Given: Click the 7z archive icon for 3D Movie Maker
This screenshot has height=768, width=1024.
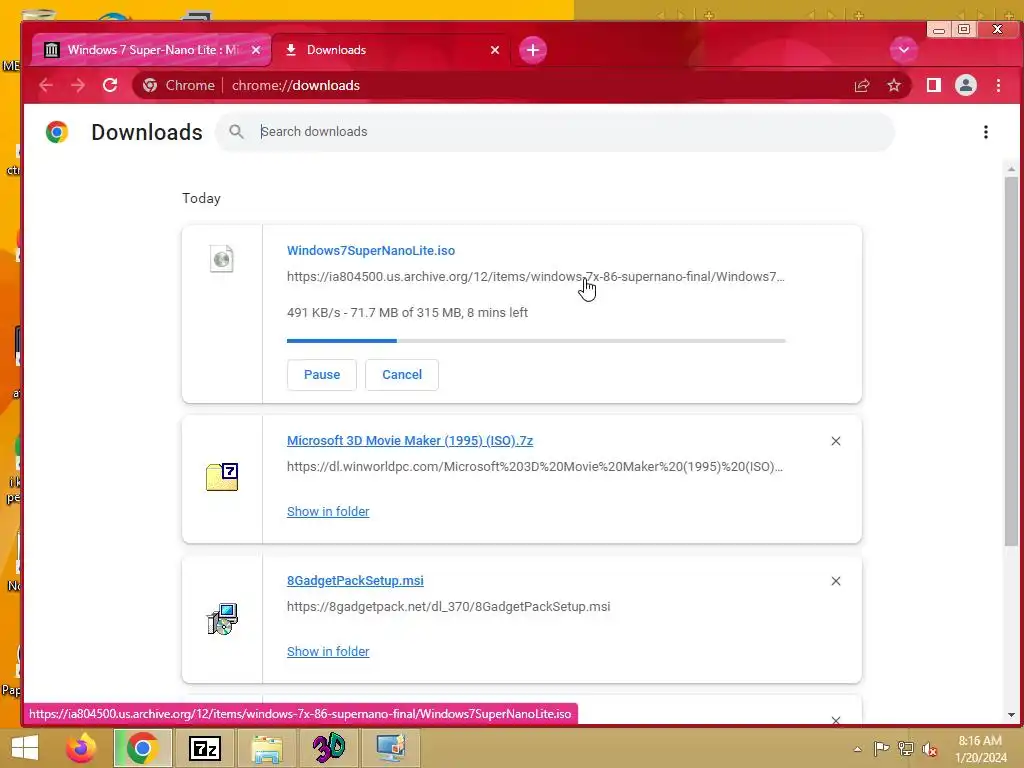Looking at the screenshot, I should pos(222,477).
